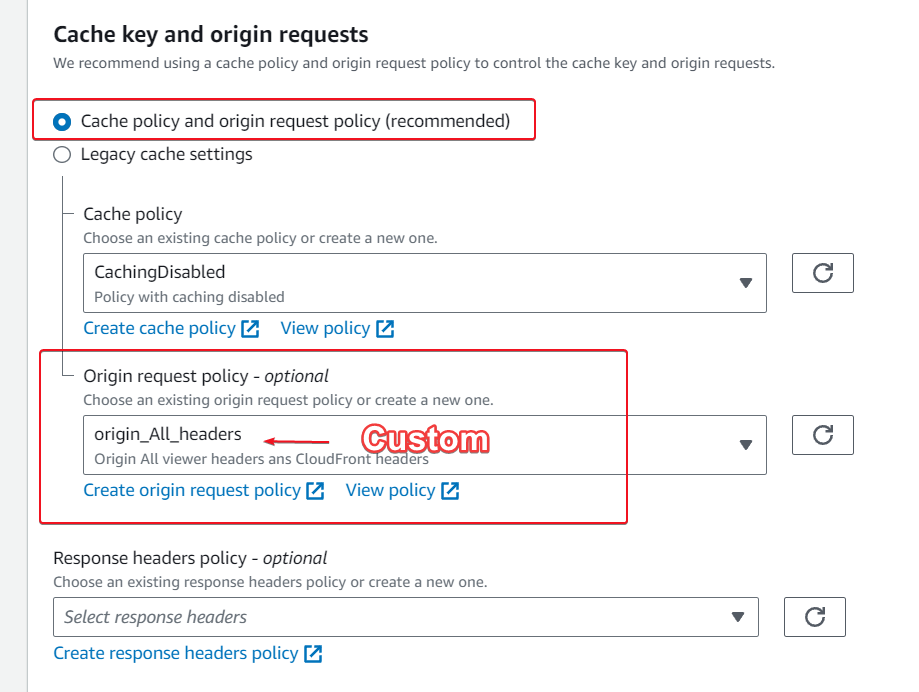The height and width of the screenshot is (692, 919).
Task: Click the Legacy cache settings label text
Action: [x=166, y=154]
